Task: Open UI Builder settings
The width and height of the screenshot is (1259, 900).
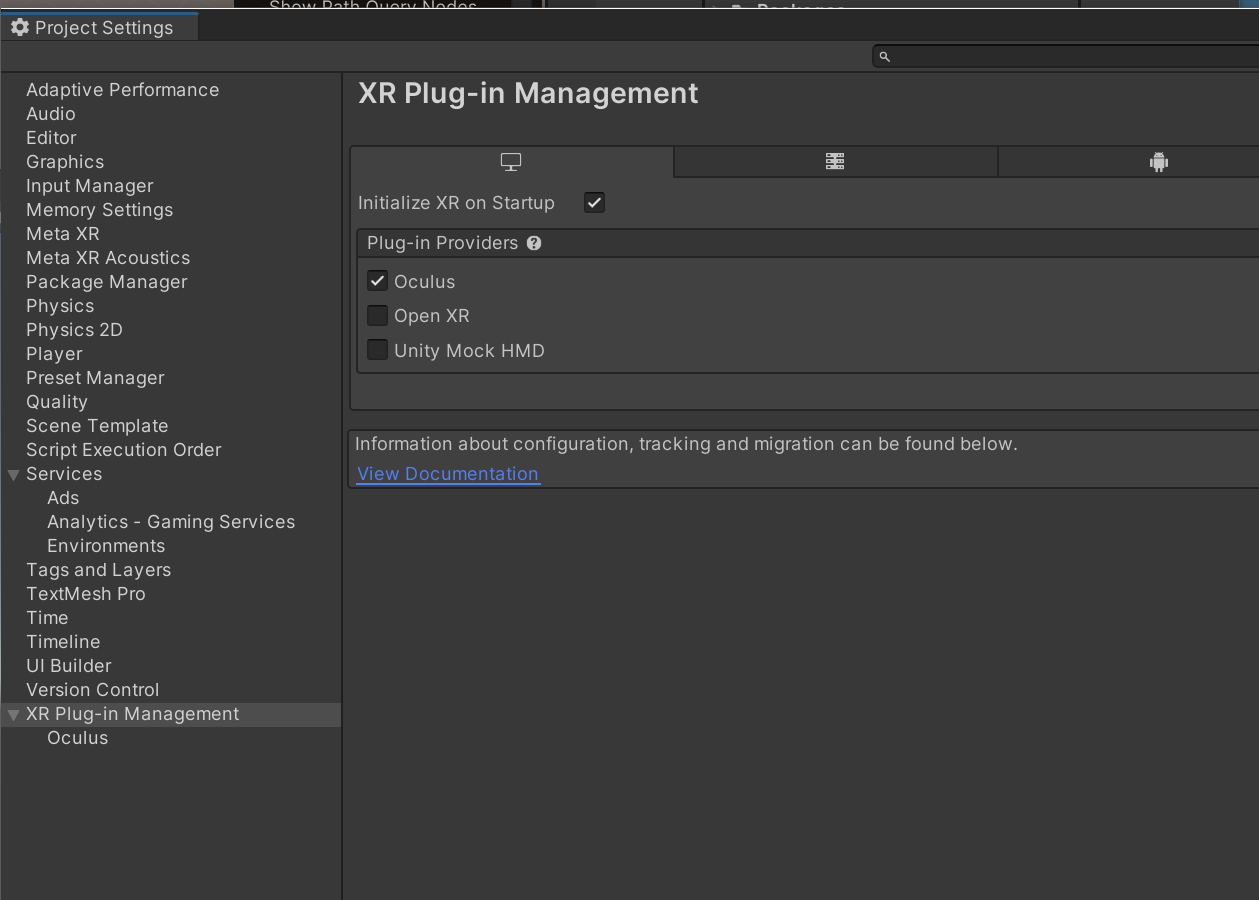Action: click(69, 666)
